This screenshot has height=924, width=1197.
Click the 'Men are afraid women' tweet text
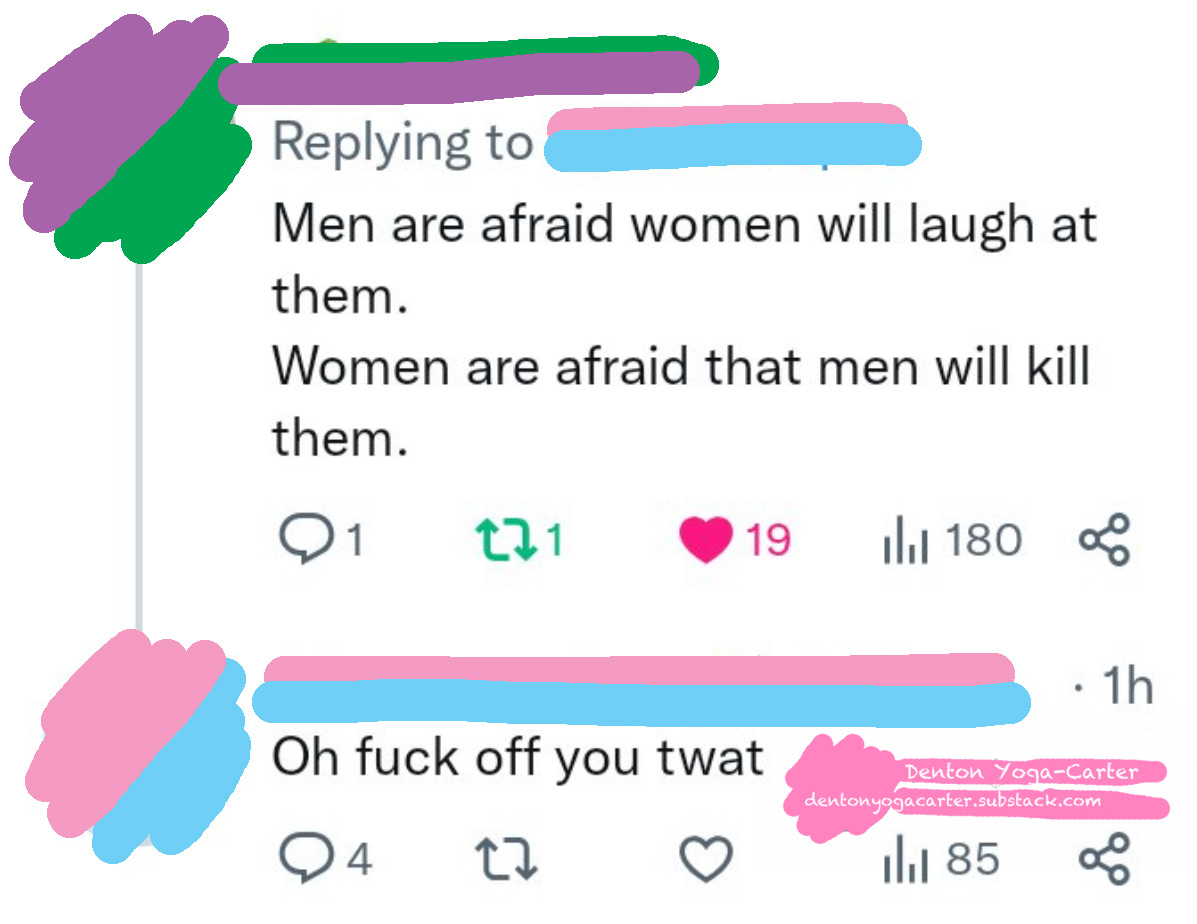point(685,331)
